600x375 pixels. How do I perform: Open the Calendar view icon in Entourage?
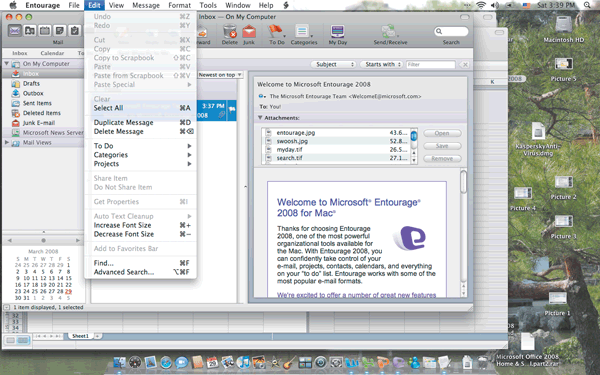pyautogui.click(x=45, y=31)
